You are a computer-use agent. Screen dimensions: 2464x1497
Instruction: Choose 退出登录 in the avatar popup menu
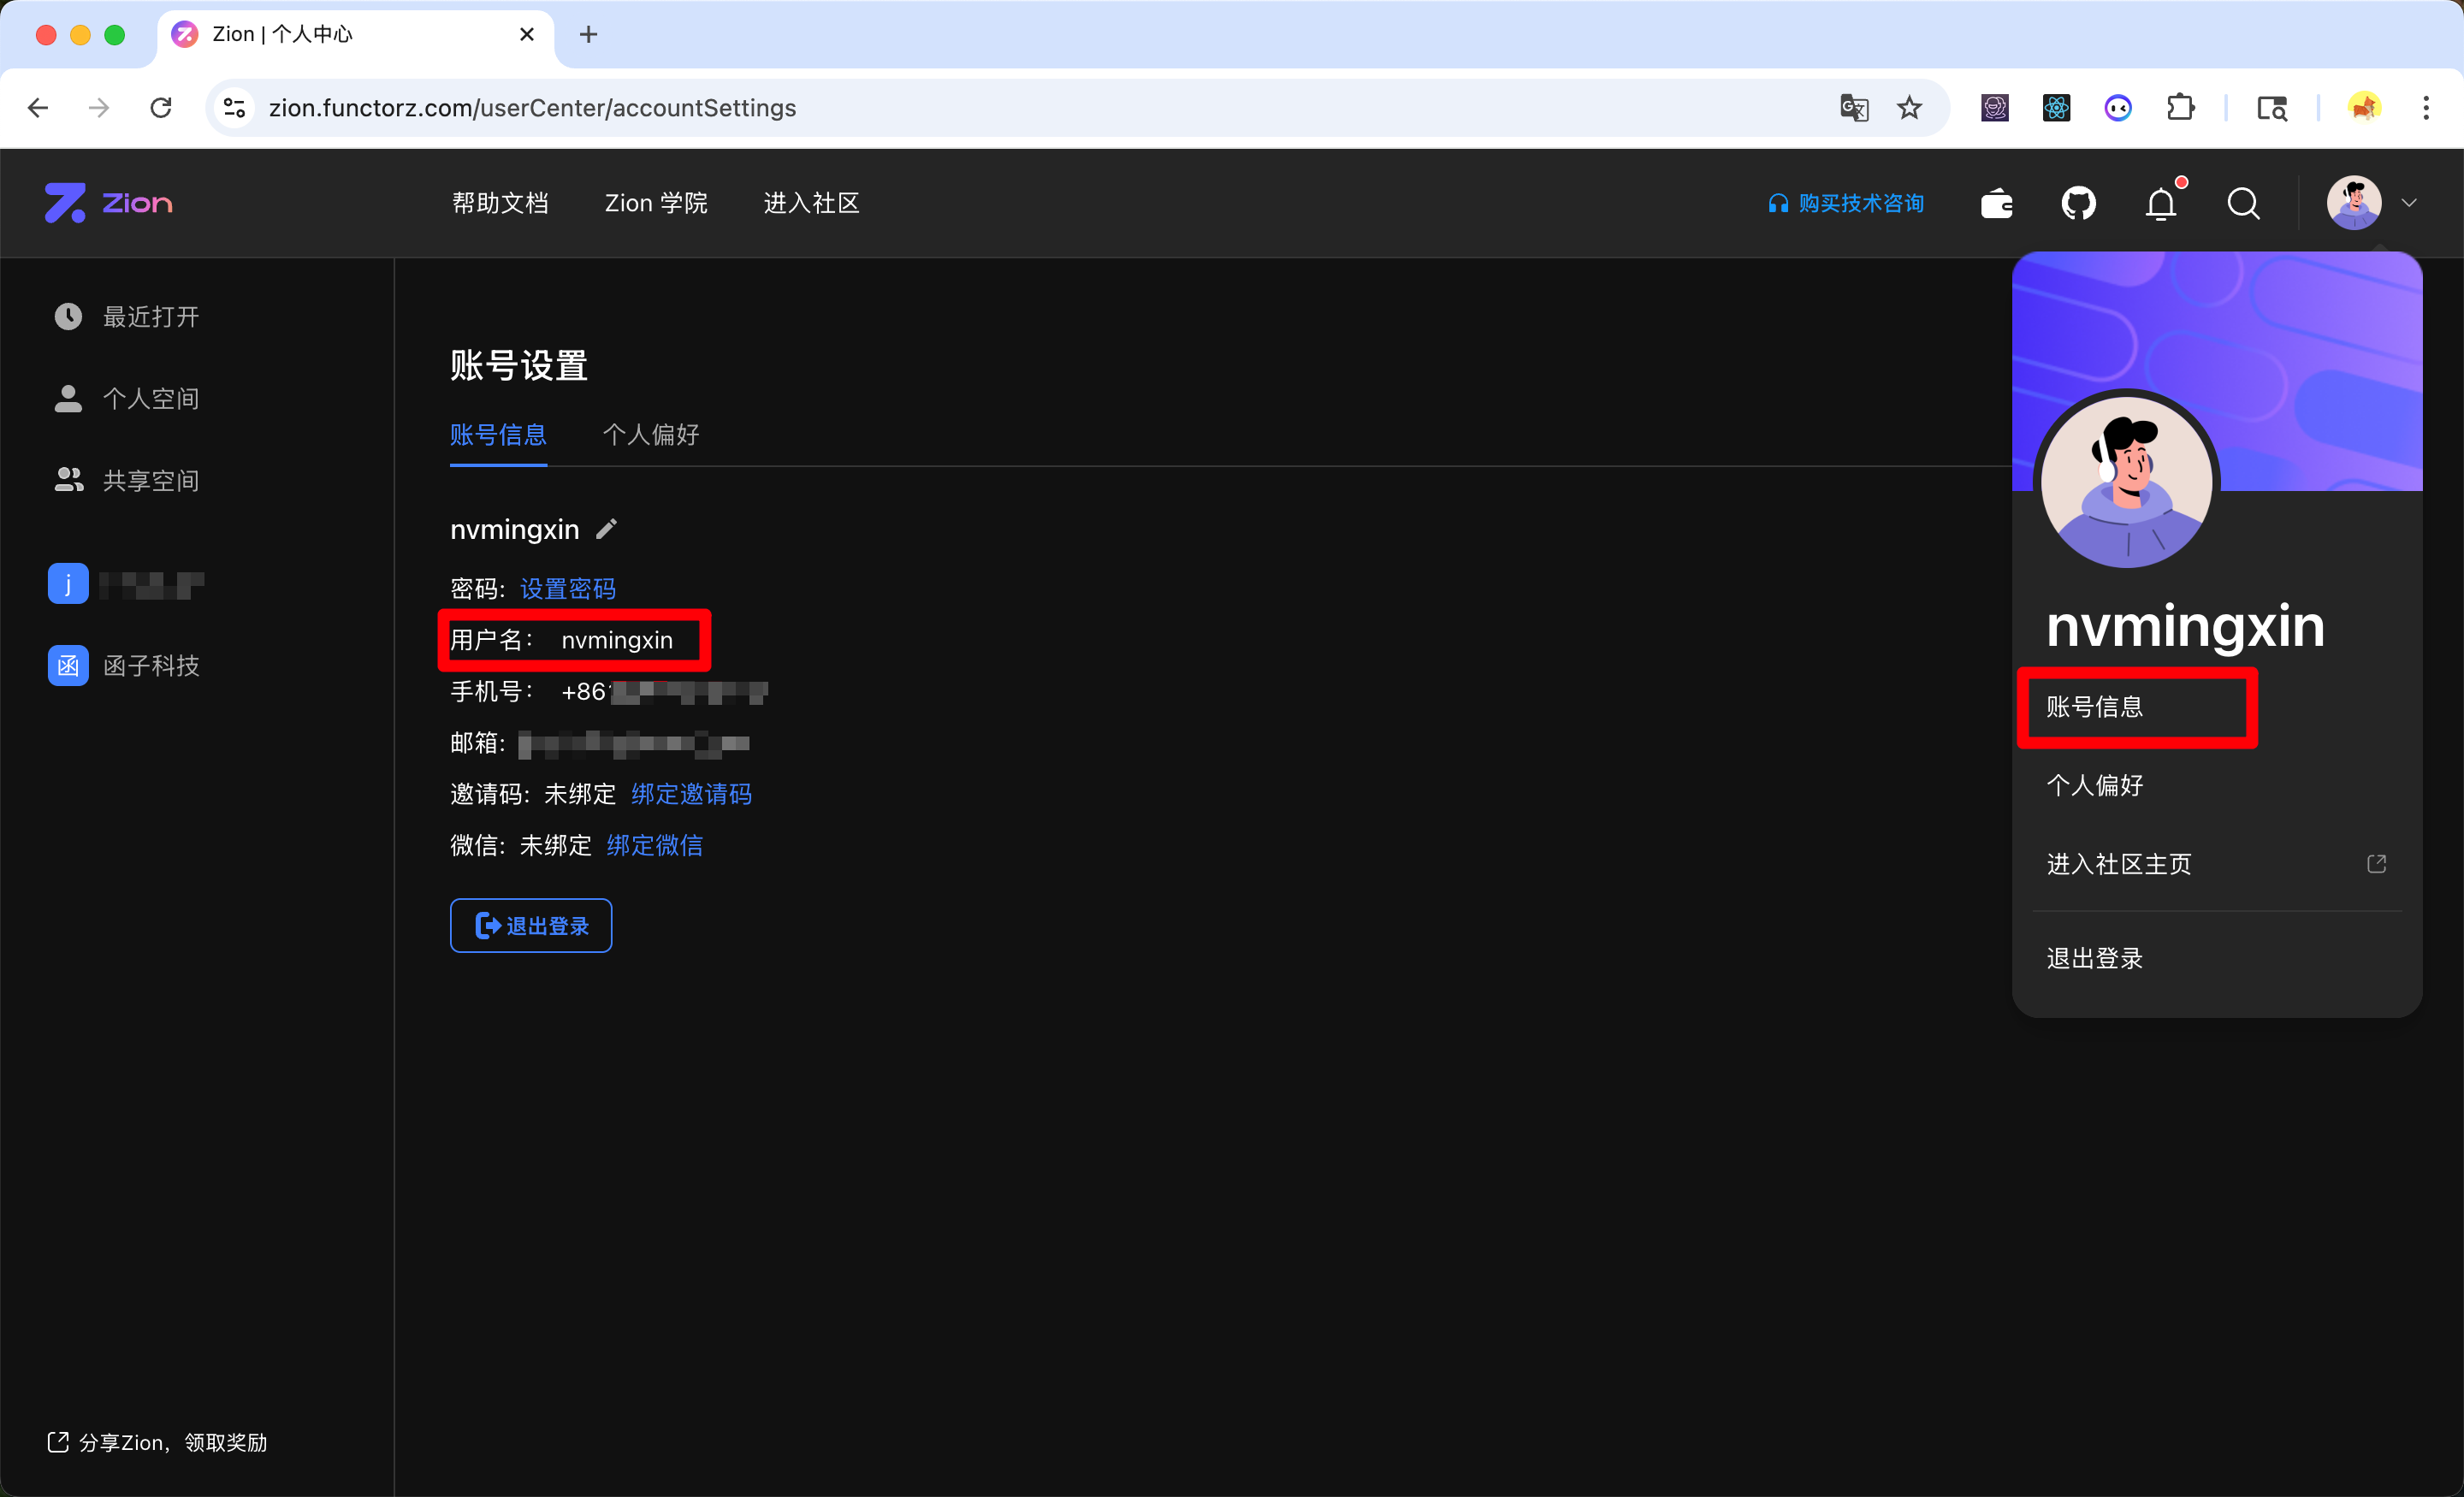tap(2095, 959)
